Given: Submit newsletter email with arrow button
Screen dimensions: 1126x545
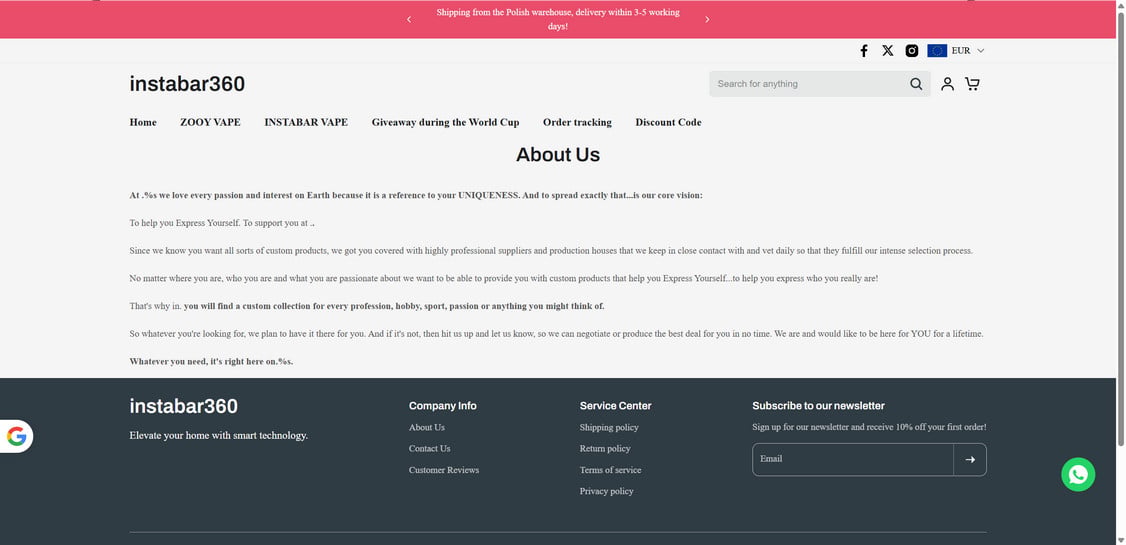Looking at the screenshot, I should [x=969, y=460].
